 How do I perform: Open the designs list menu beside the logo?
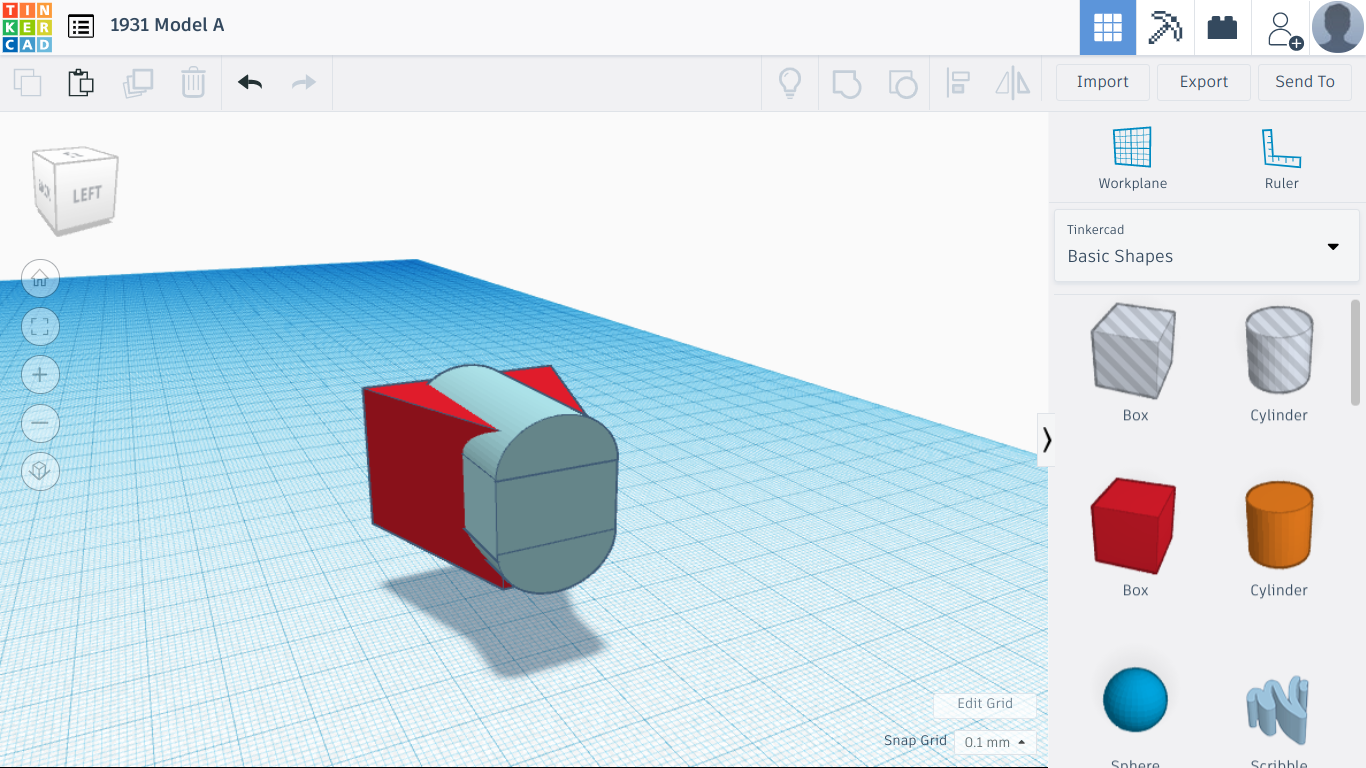[80, 27]
